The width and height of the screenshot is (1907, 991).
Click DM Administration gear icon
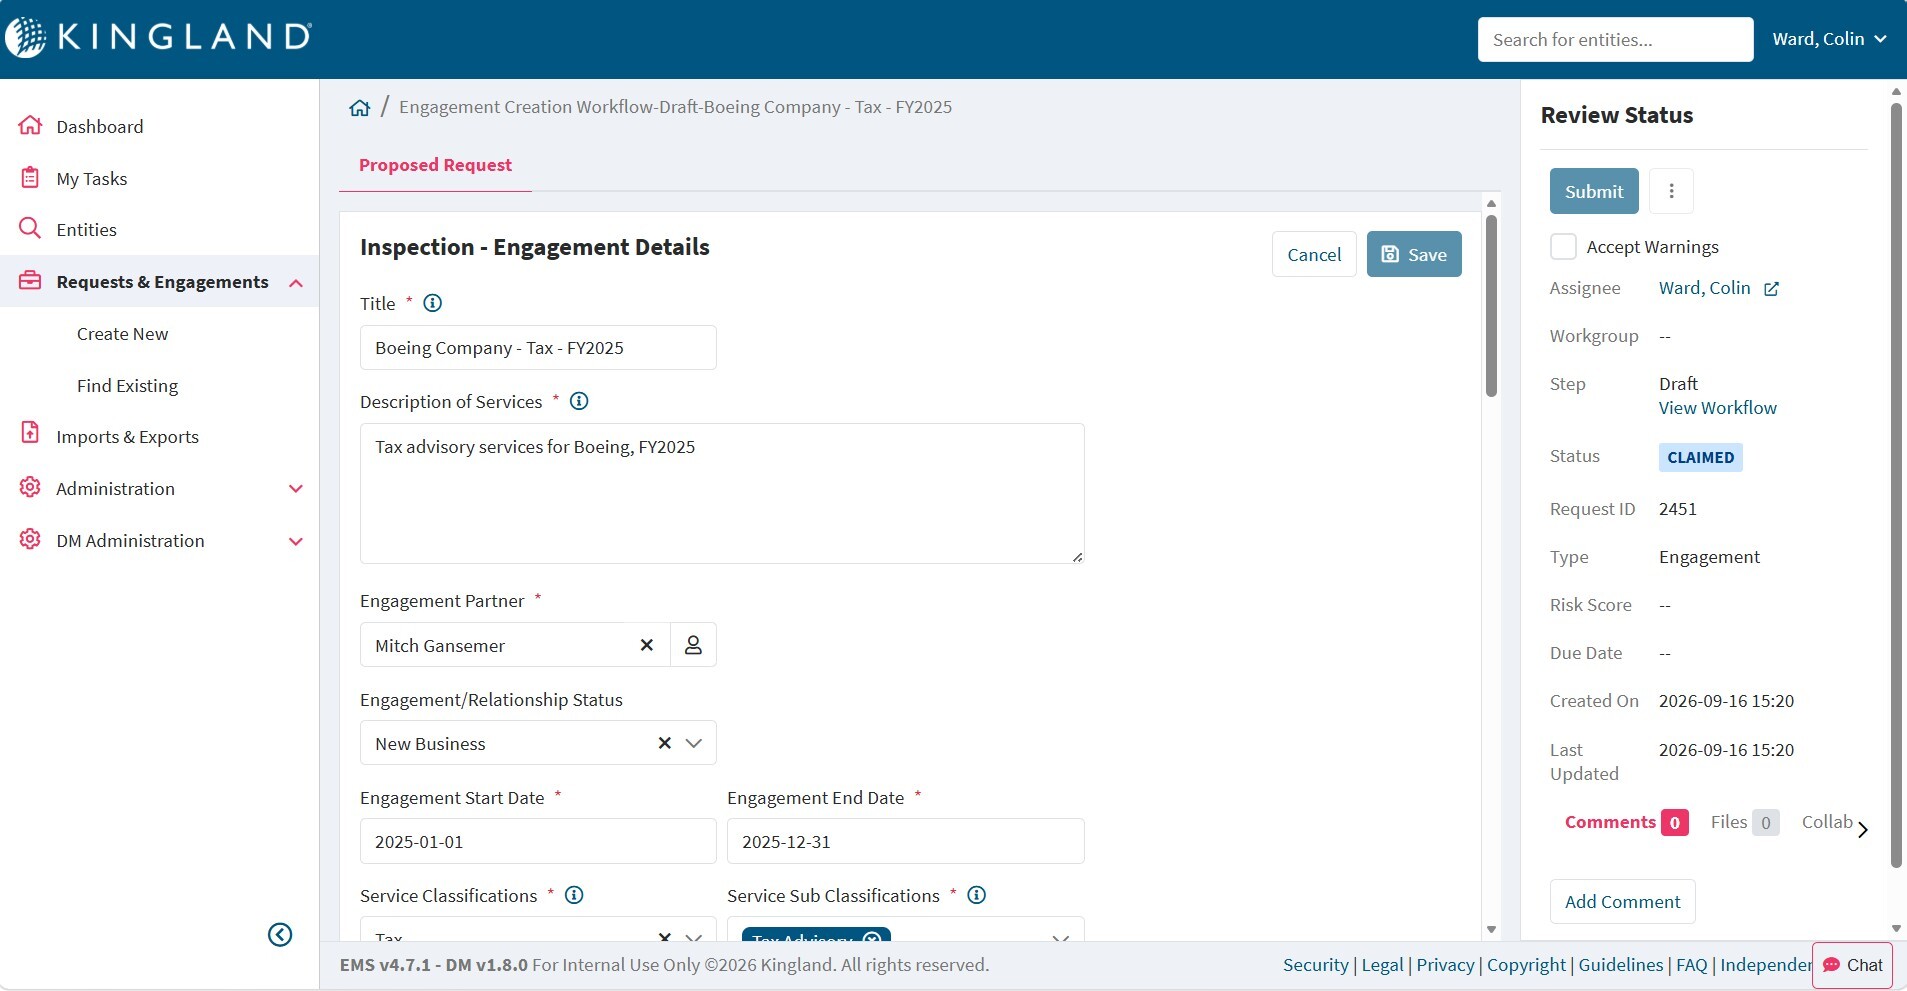pos(30,539)
